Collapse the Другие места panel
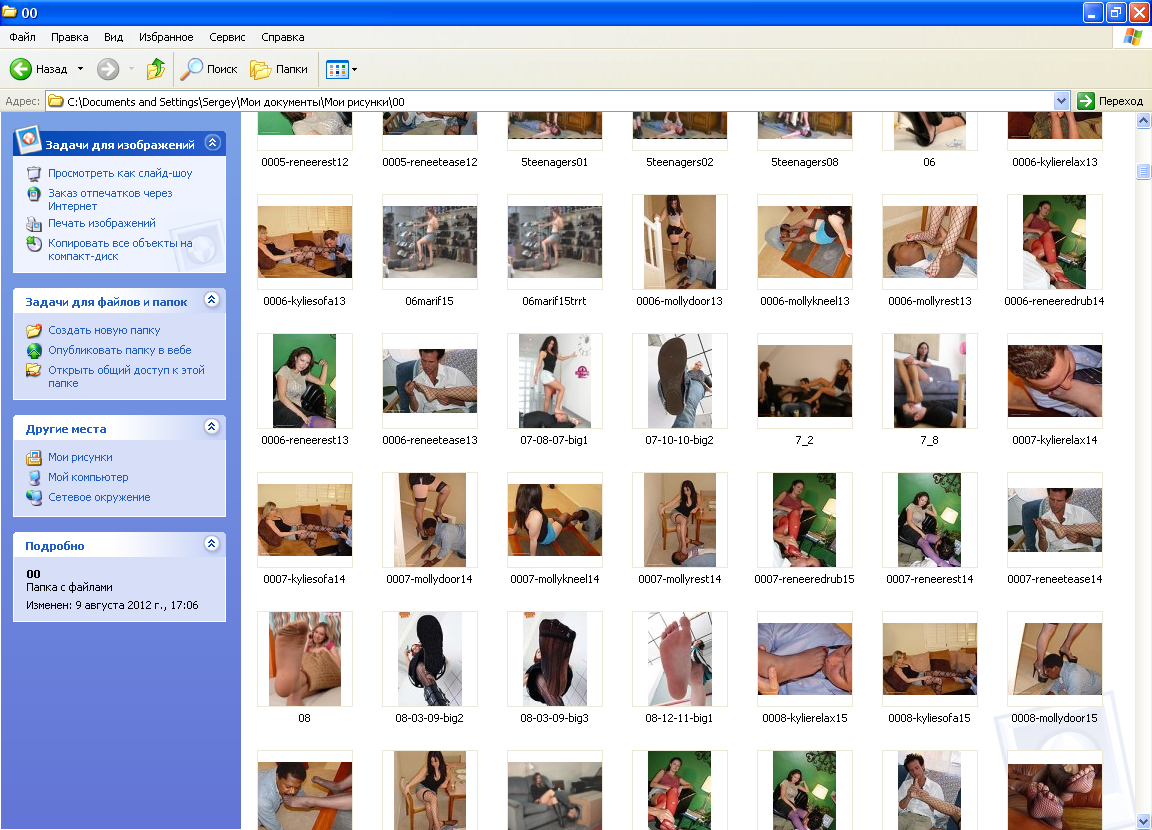 click(x=212, y=427)
